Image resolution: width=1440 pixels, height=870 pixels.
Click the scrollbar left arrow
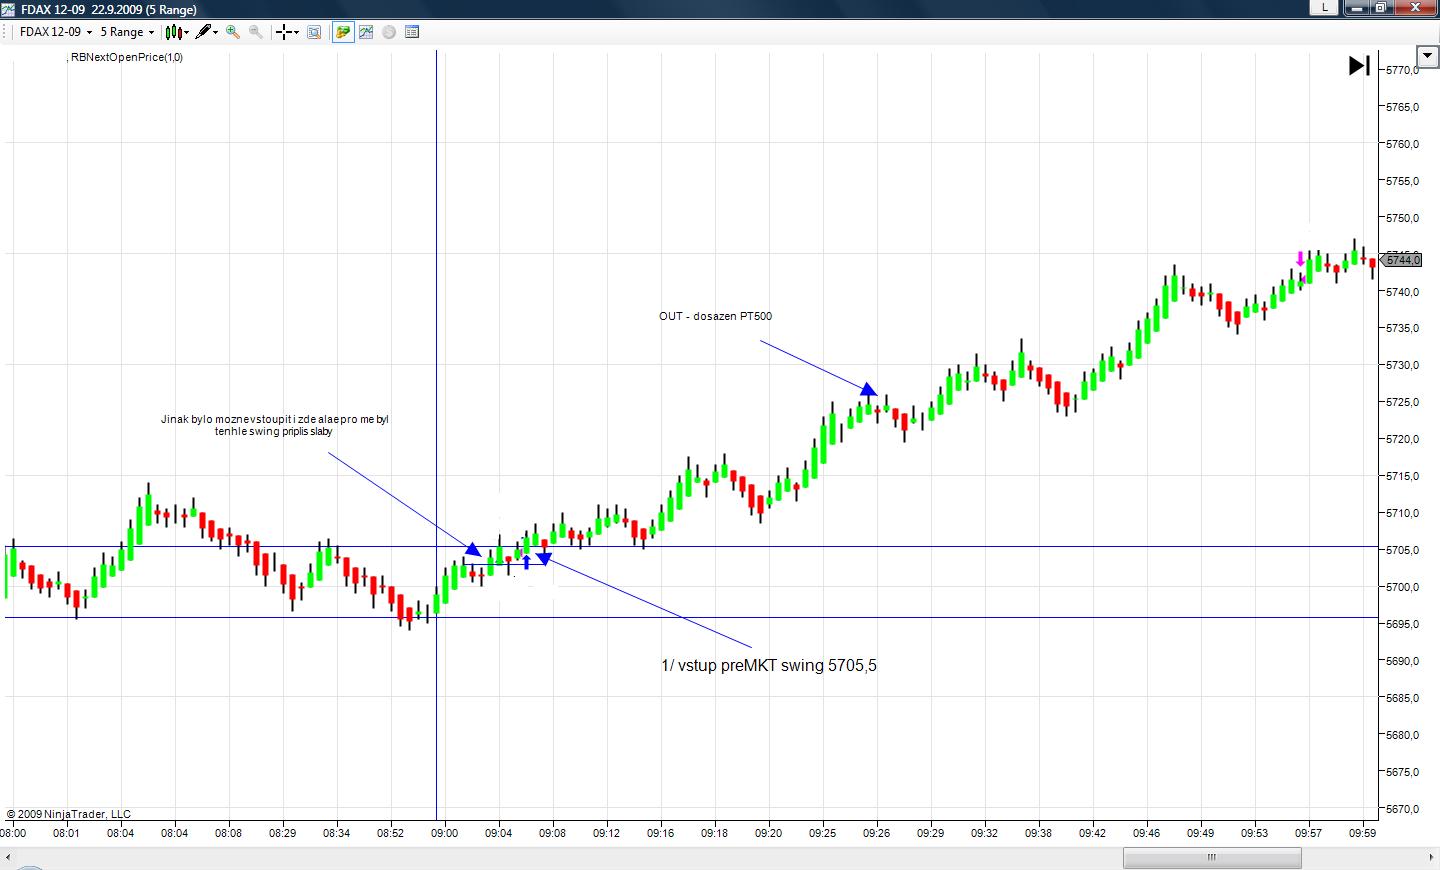coord(9,858)
